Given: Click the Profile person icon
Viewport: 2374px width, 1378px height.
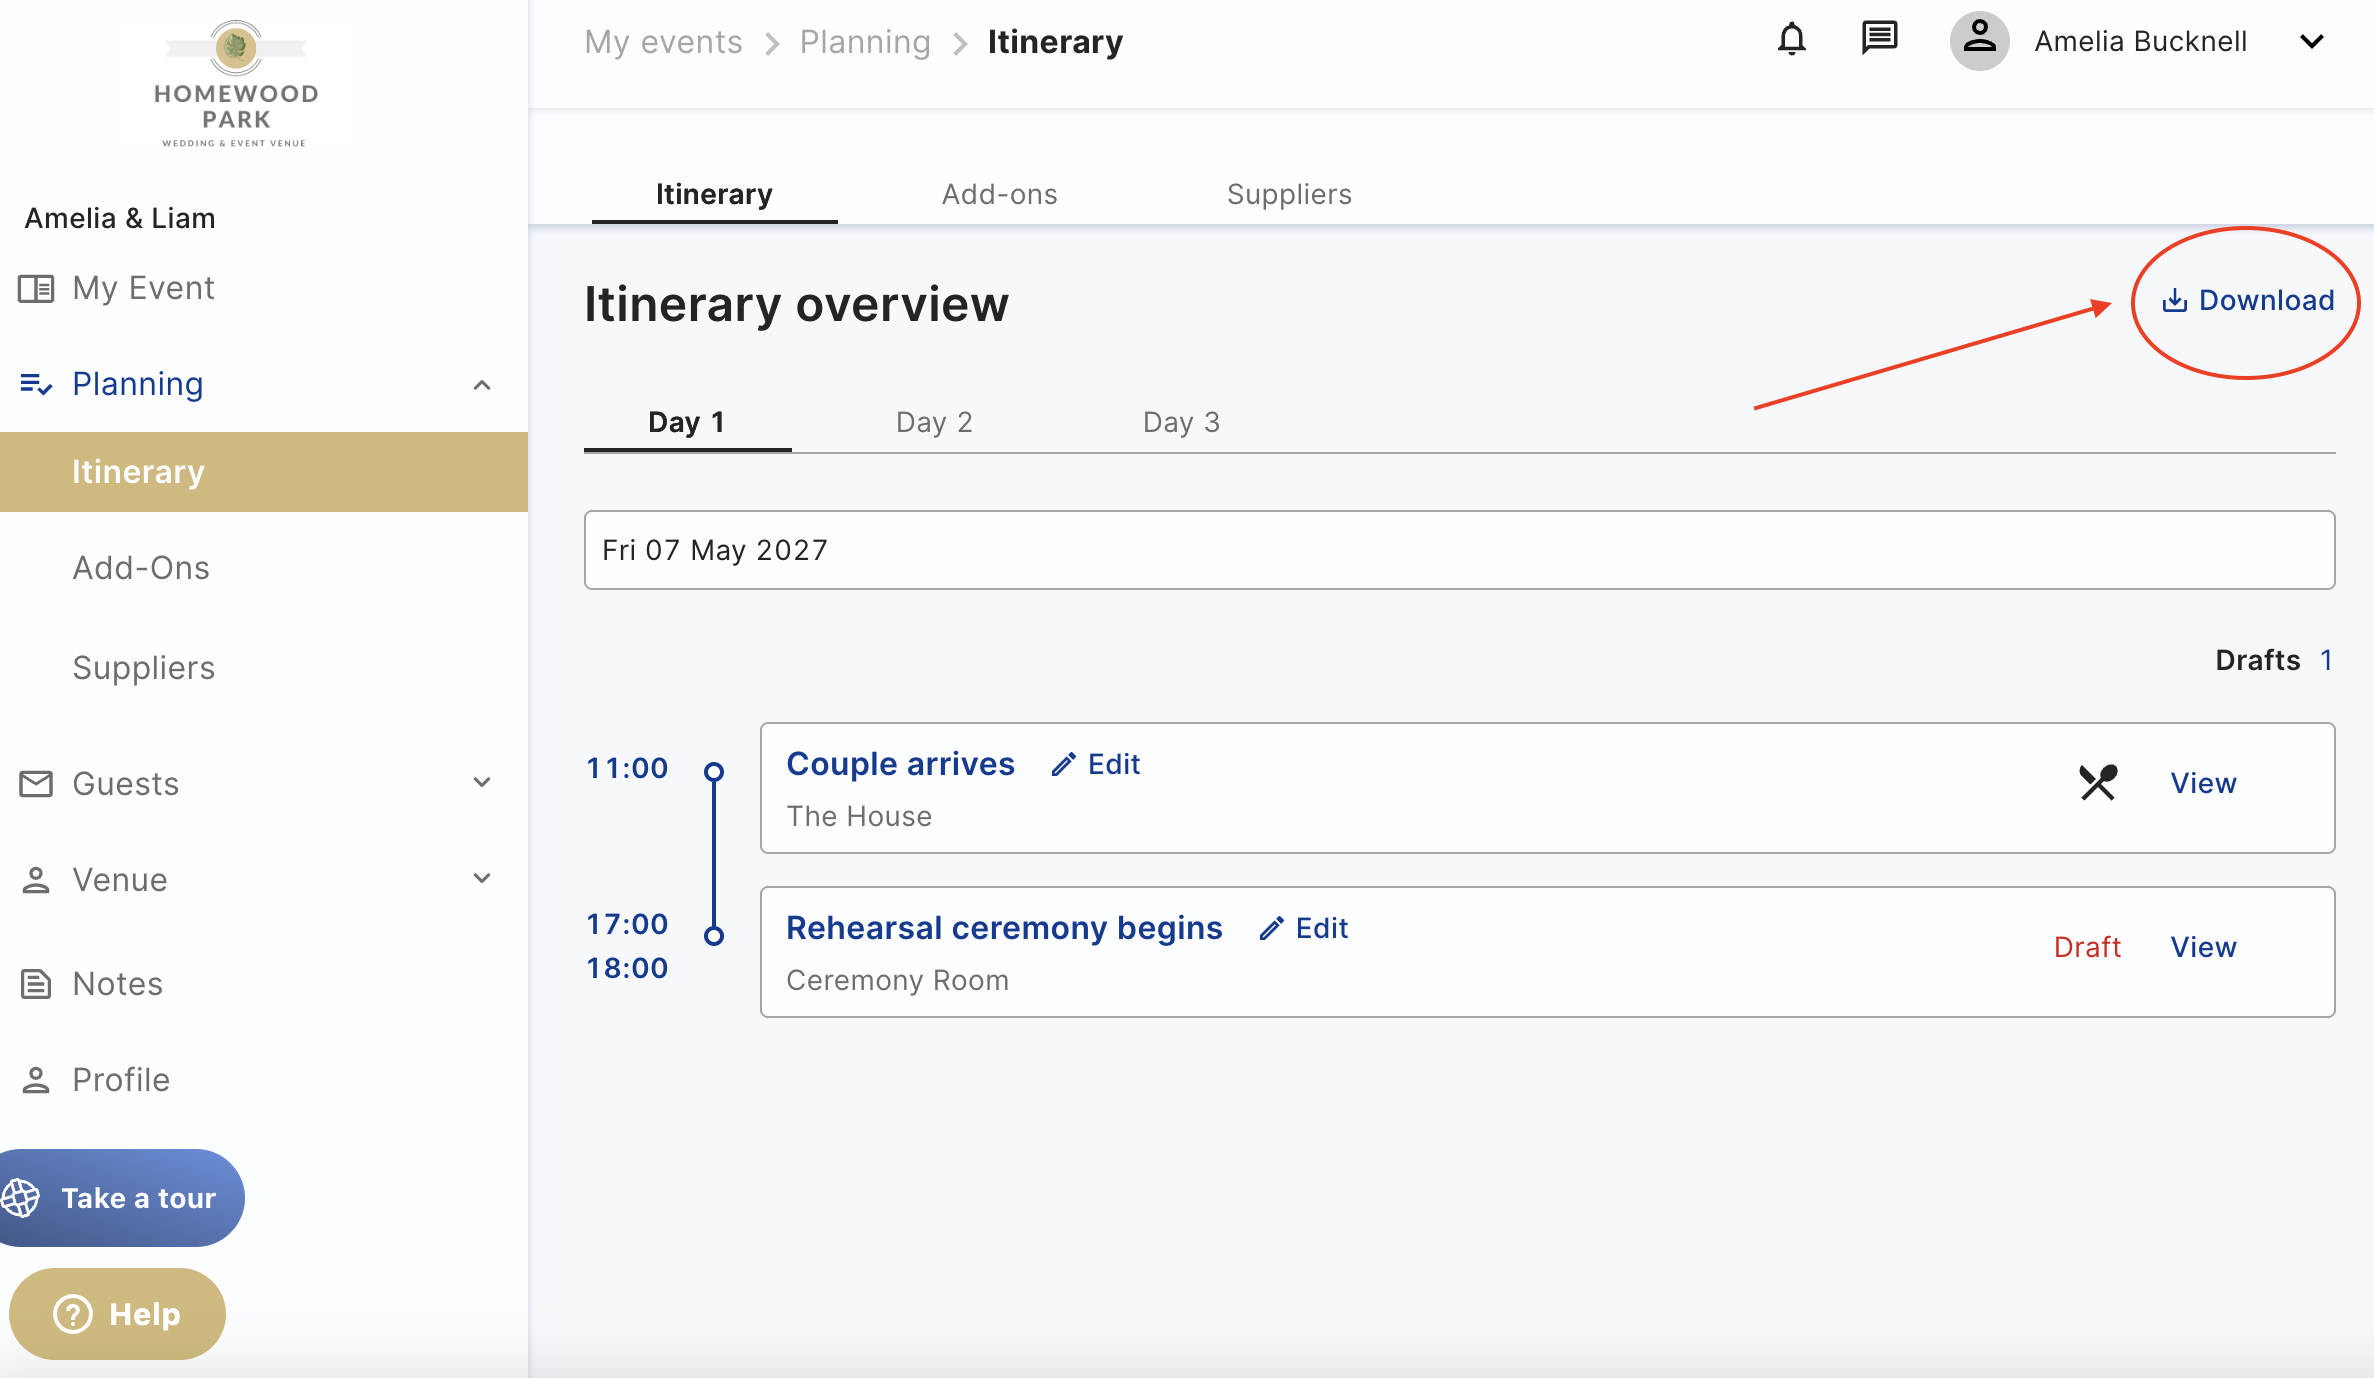Looking at the screenshot, I should coord(36,1080).
